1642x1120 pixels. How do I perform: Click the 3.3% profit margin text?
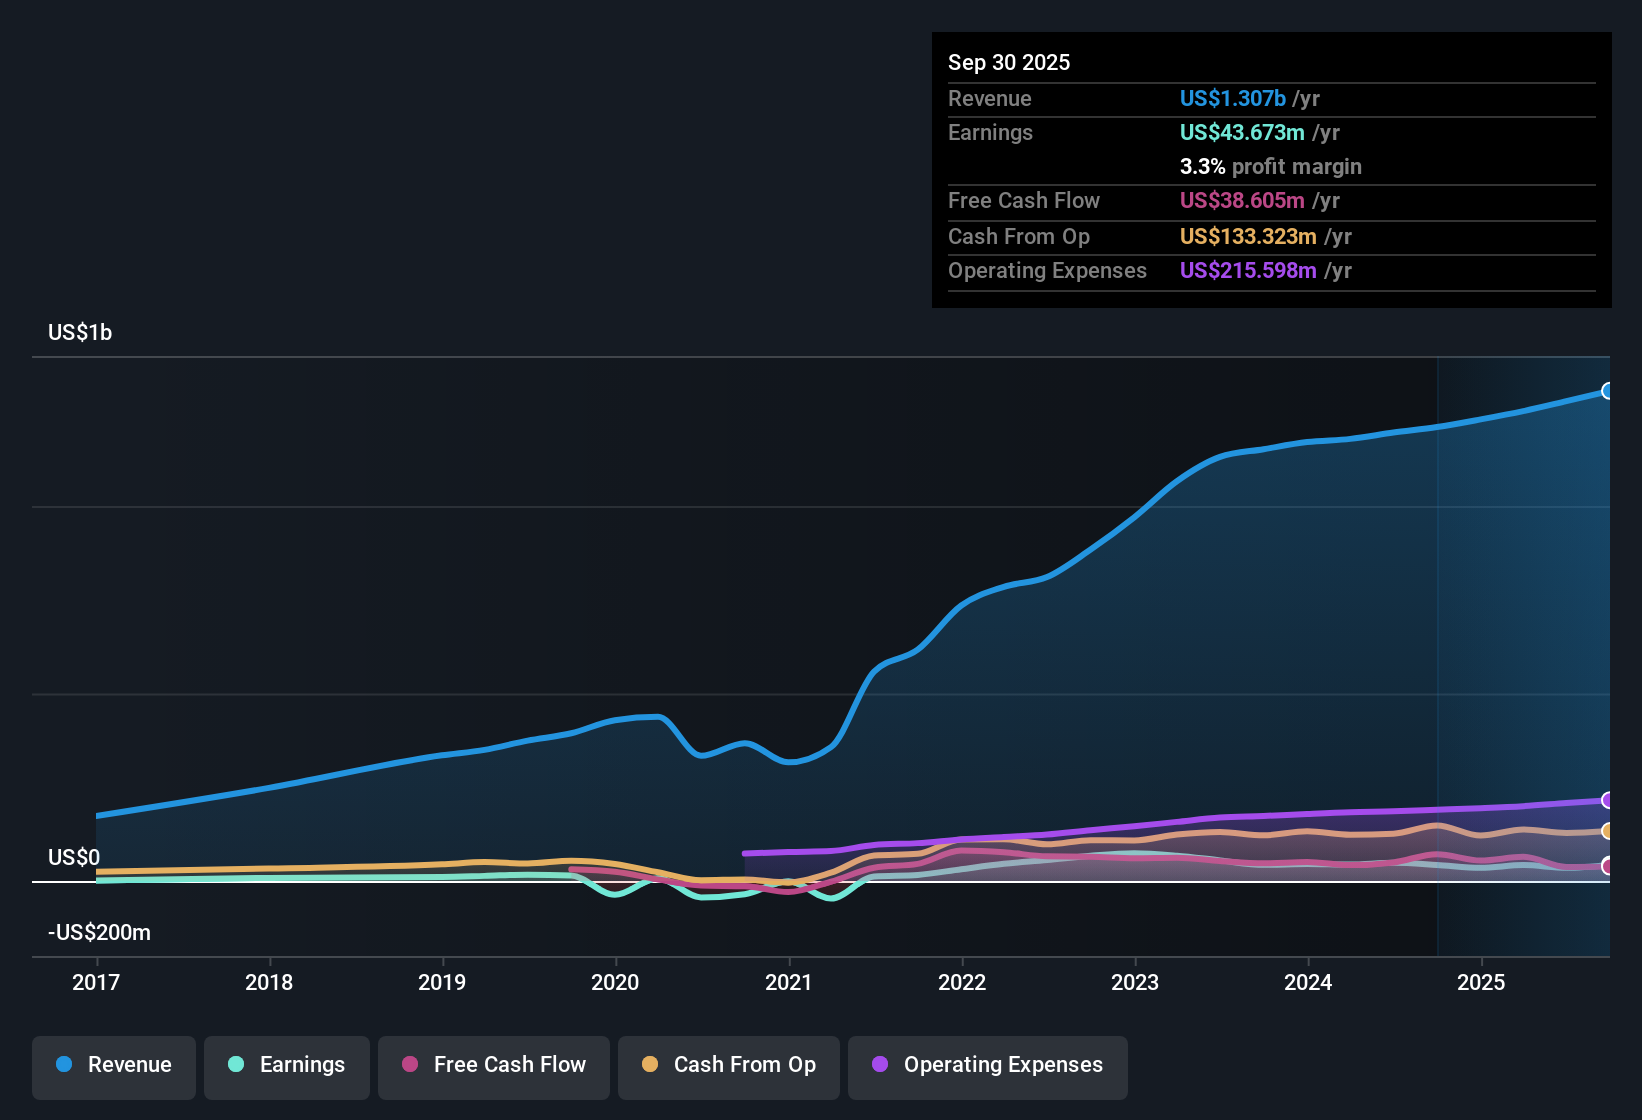[x=1270, y=167]
